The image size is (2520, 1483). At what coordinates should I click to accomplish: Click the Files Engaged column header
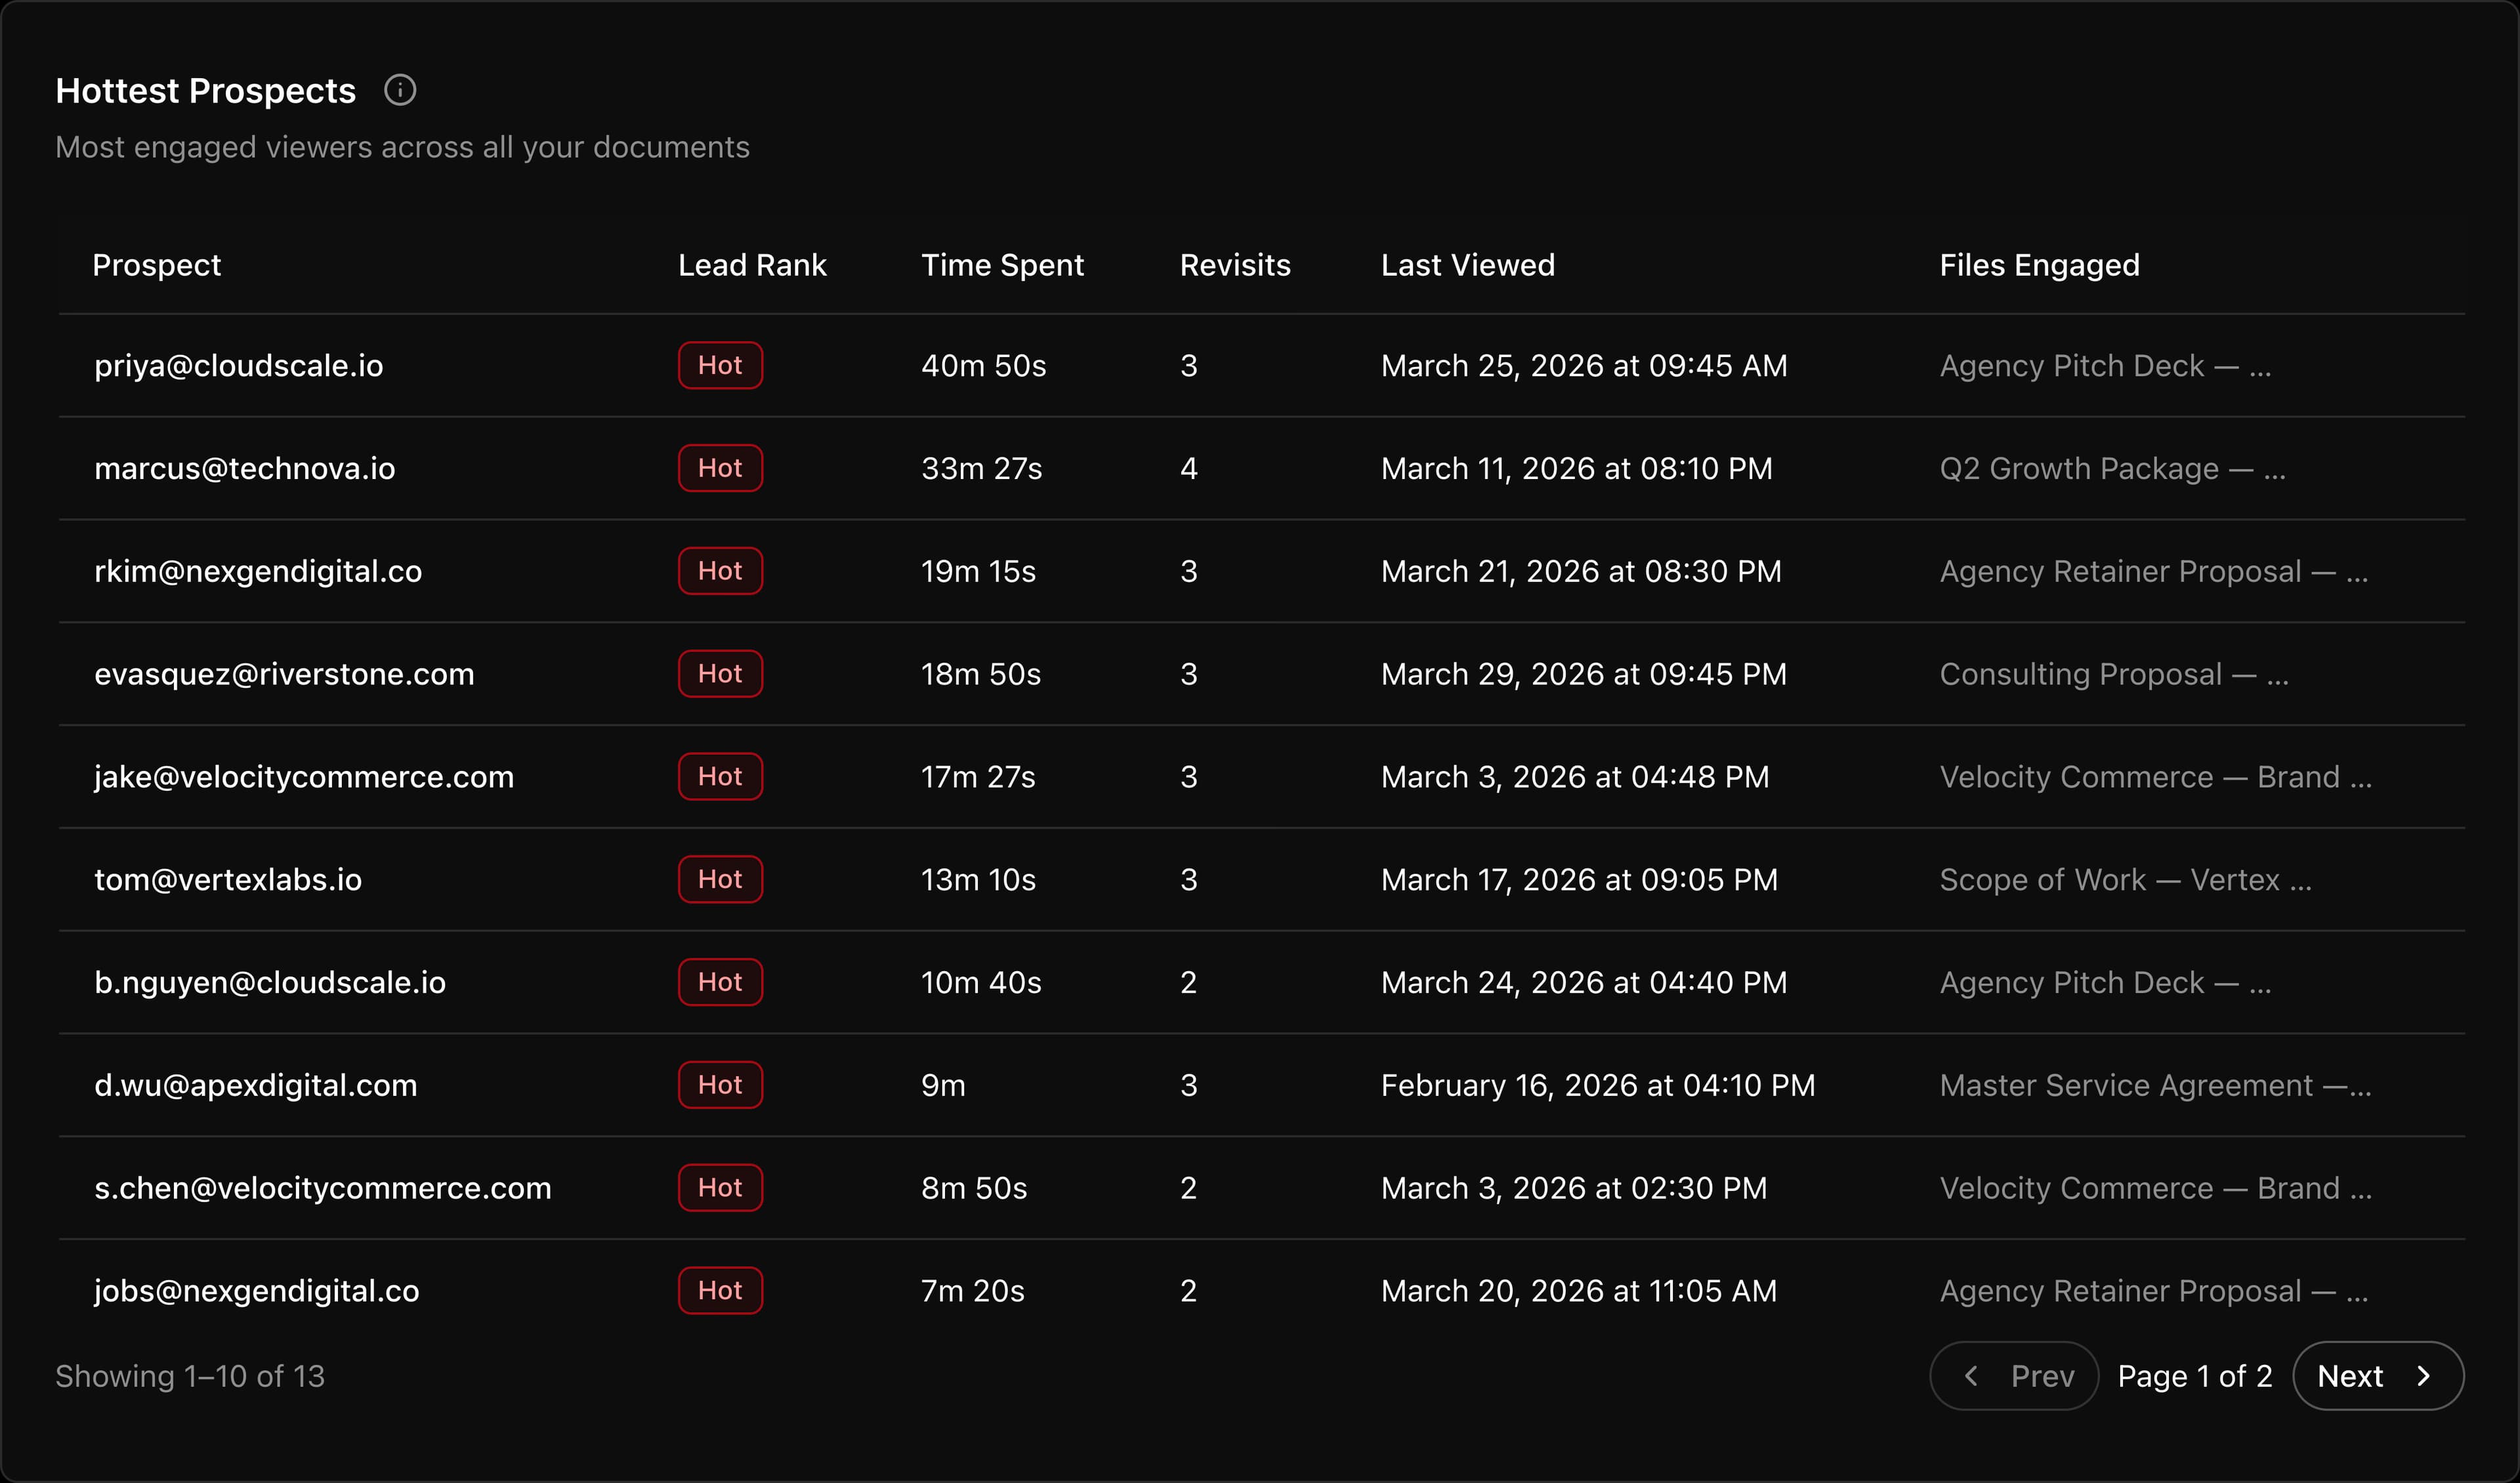pyautogui.click(x=2039, y=265)
